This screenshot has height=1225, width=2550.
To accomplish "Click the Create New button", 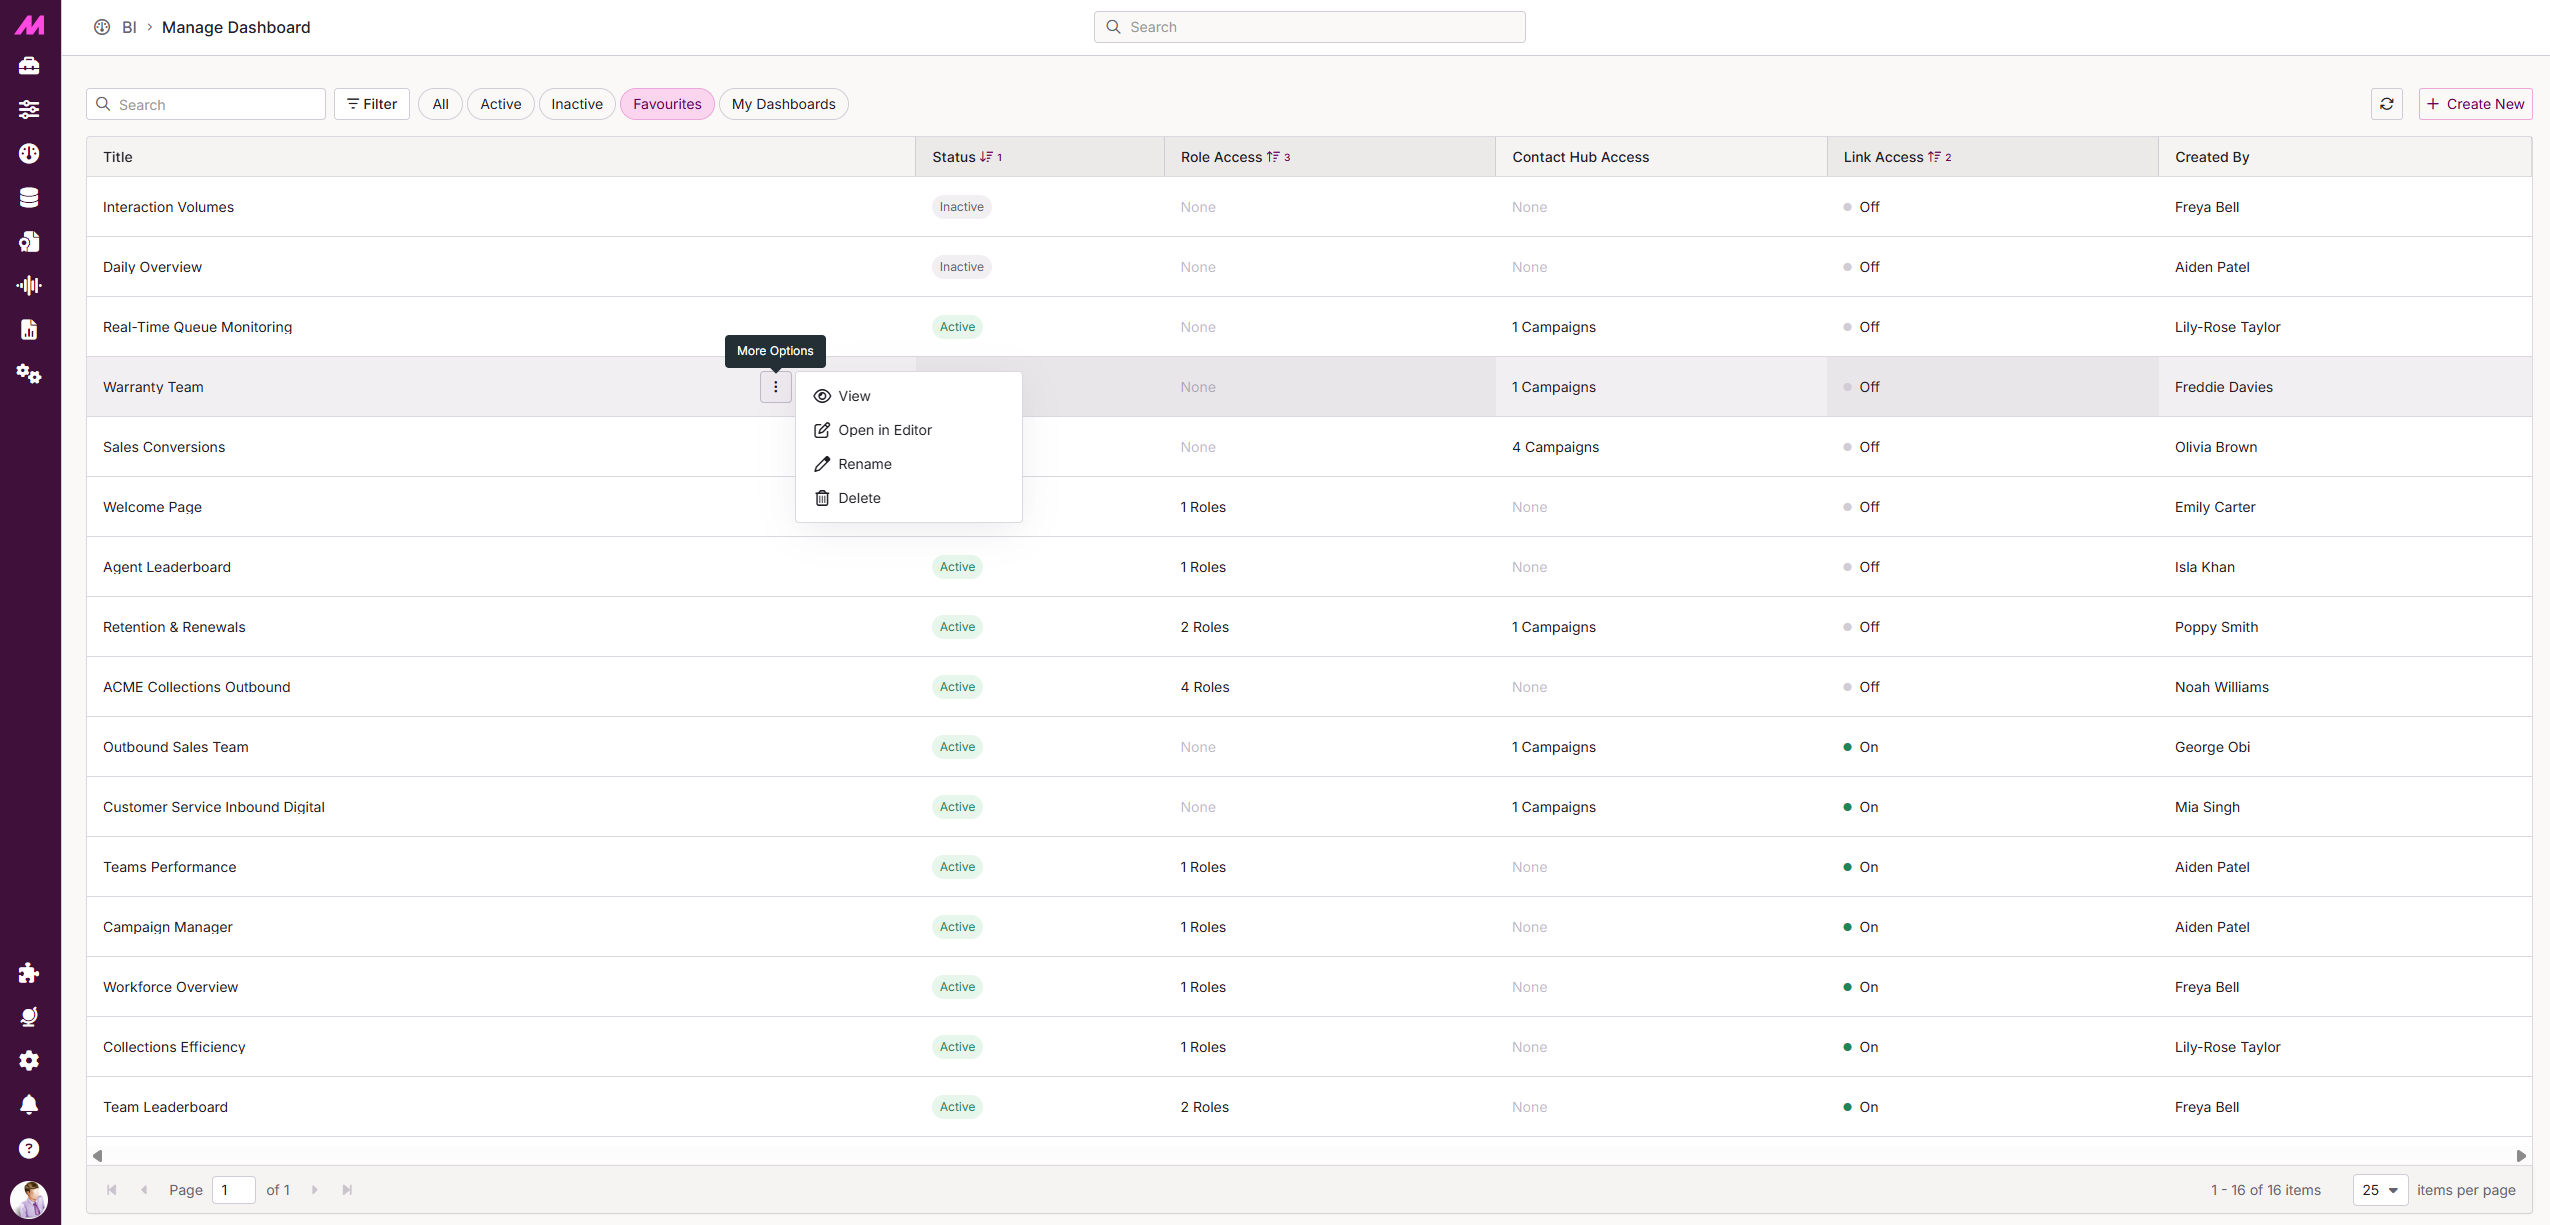I will click(2475, 104).
